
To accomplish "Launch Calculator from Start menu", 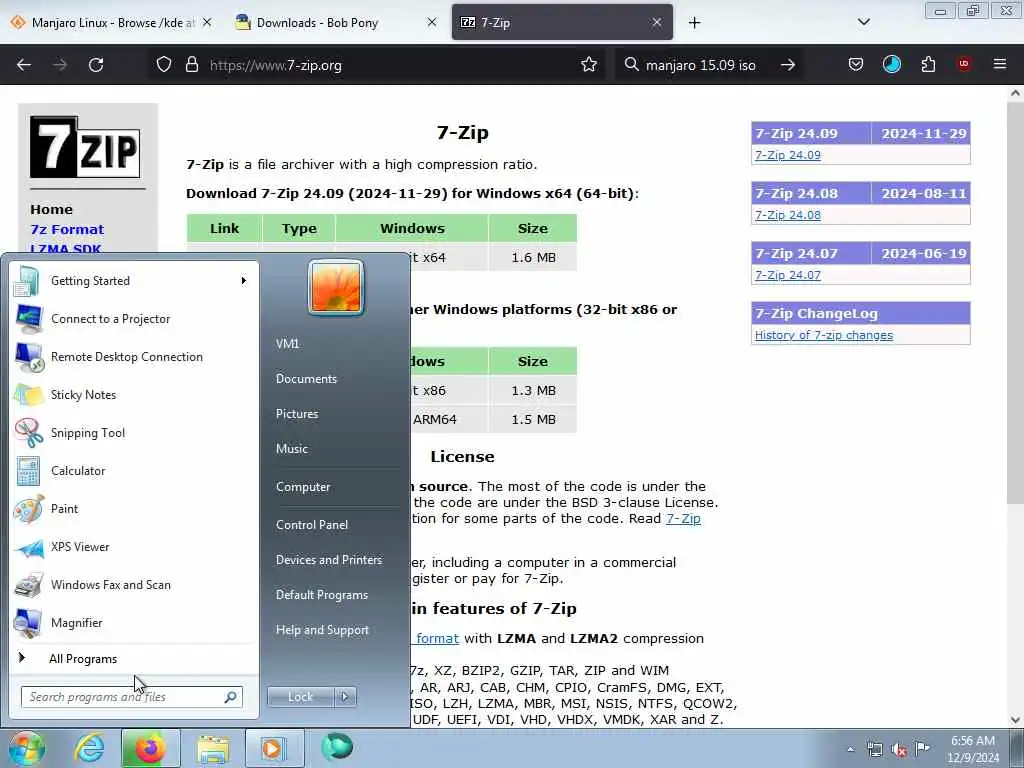I will [x=133, y=471].
